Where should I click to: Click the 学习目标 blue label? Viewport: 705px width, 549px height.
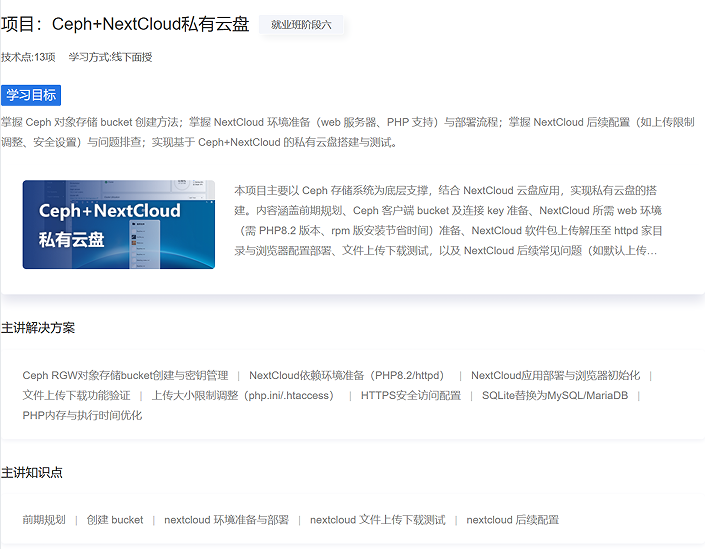(x=31, y=95)
